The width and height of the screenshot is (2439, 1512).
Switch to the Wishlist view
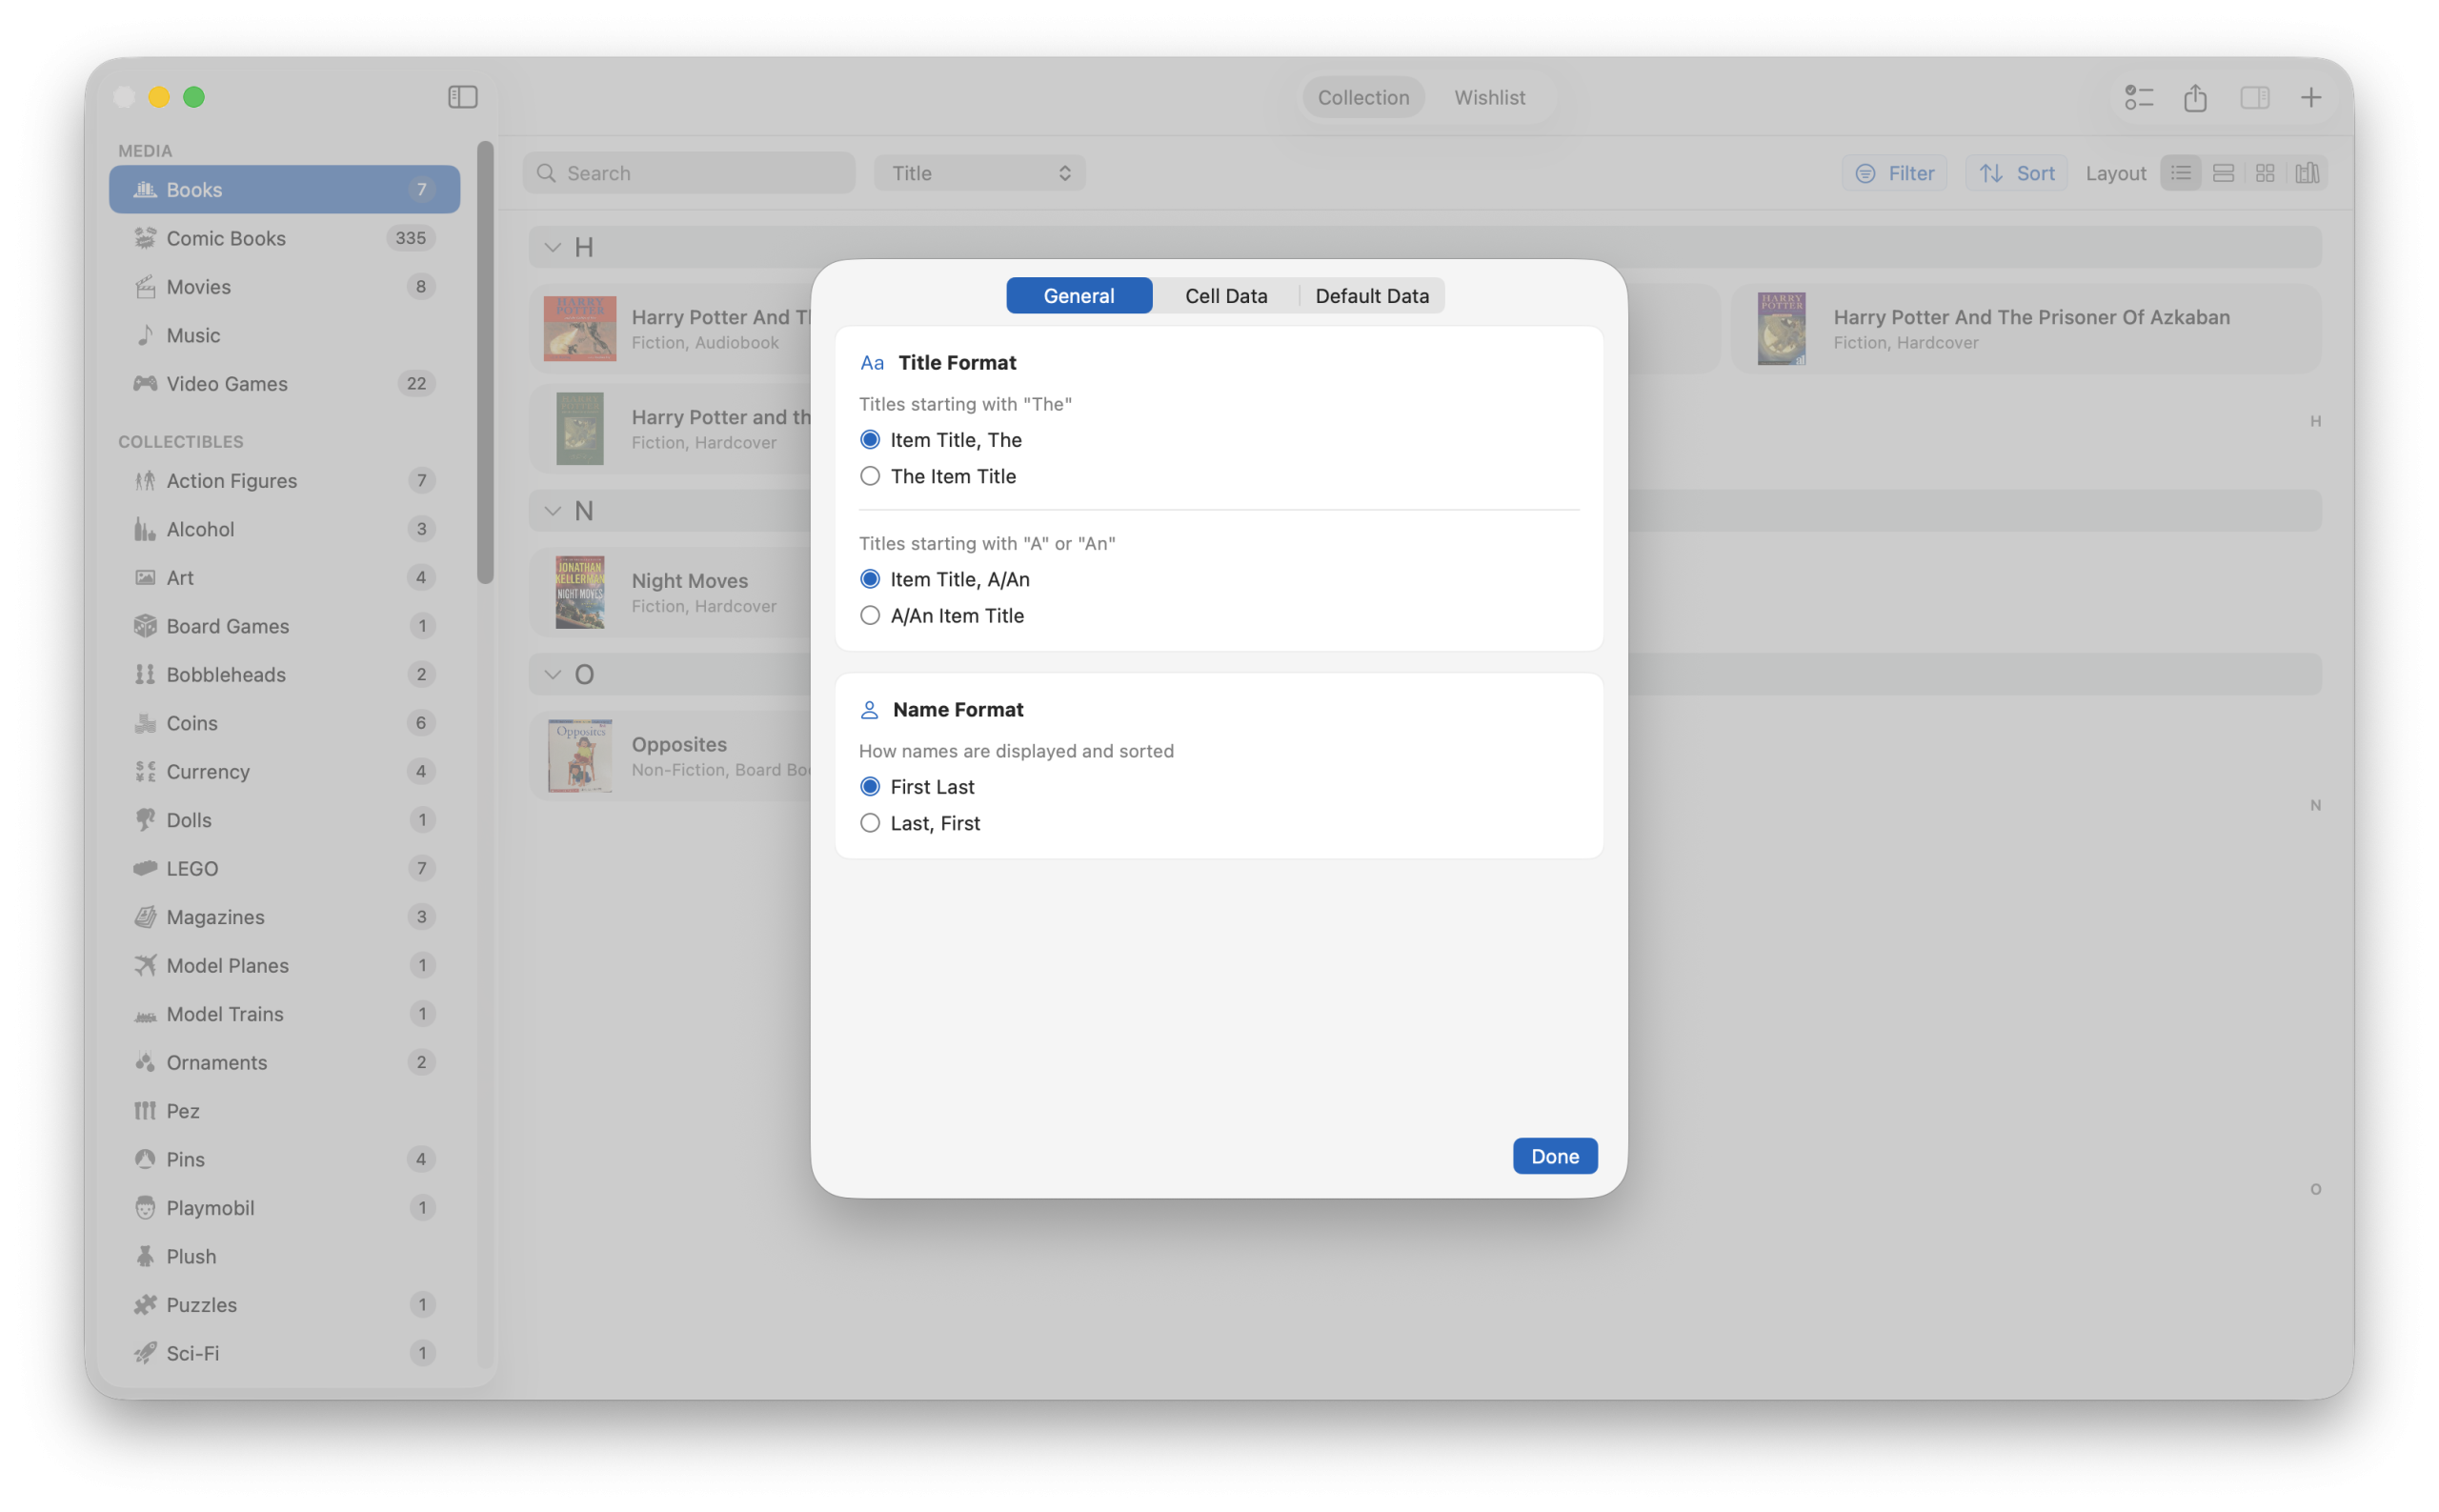click(1490, 97)
